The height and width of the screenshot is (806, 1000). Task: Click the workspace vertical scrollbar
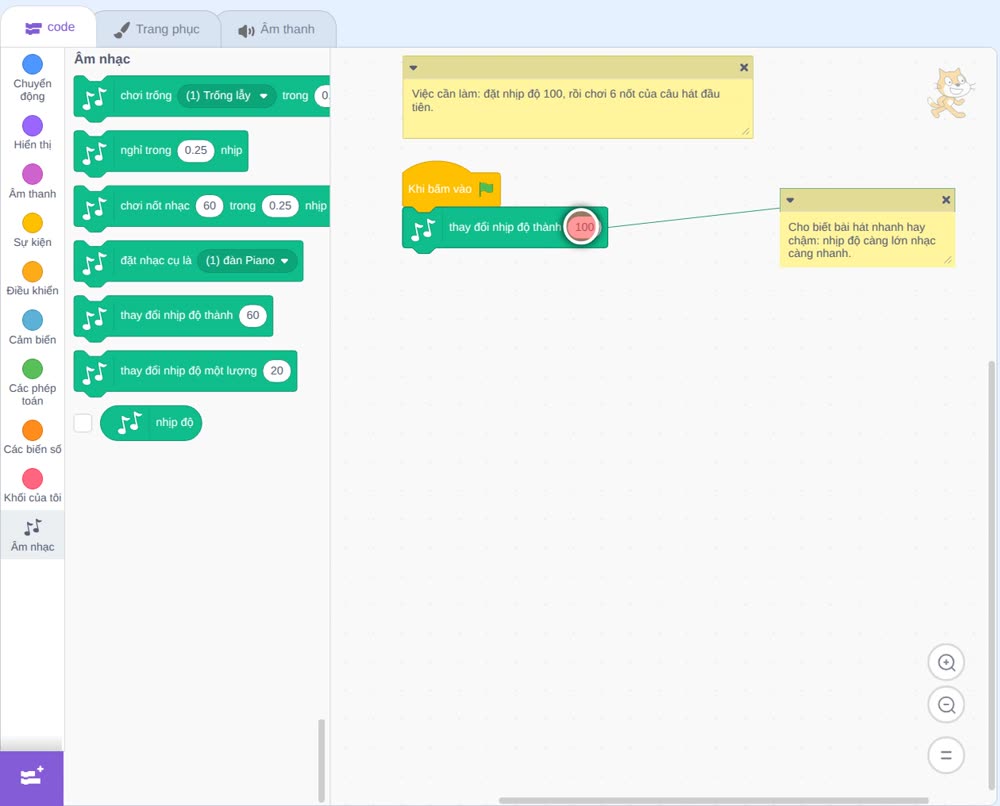coord(992,575)
